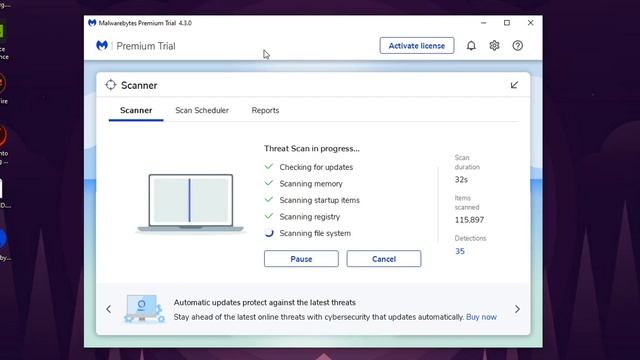640x360 pixels.
Task: Click the Scanning registry checkmark
Action: coord(269,216)
